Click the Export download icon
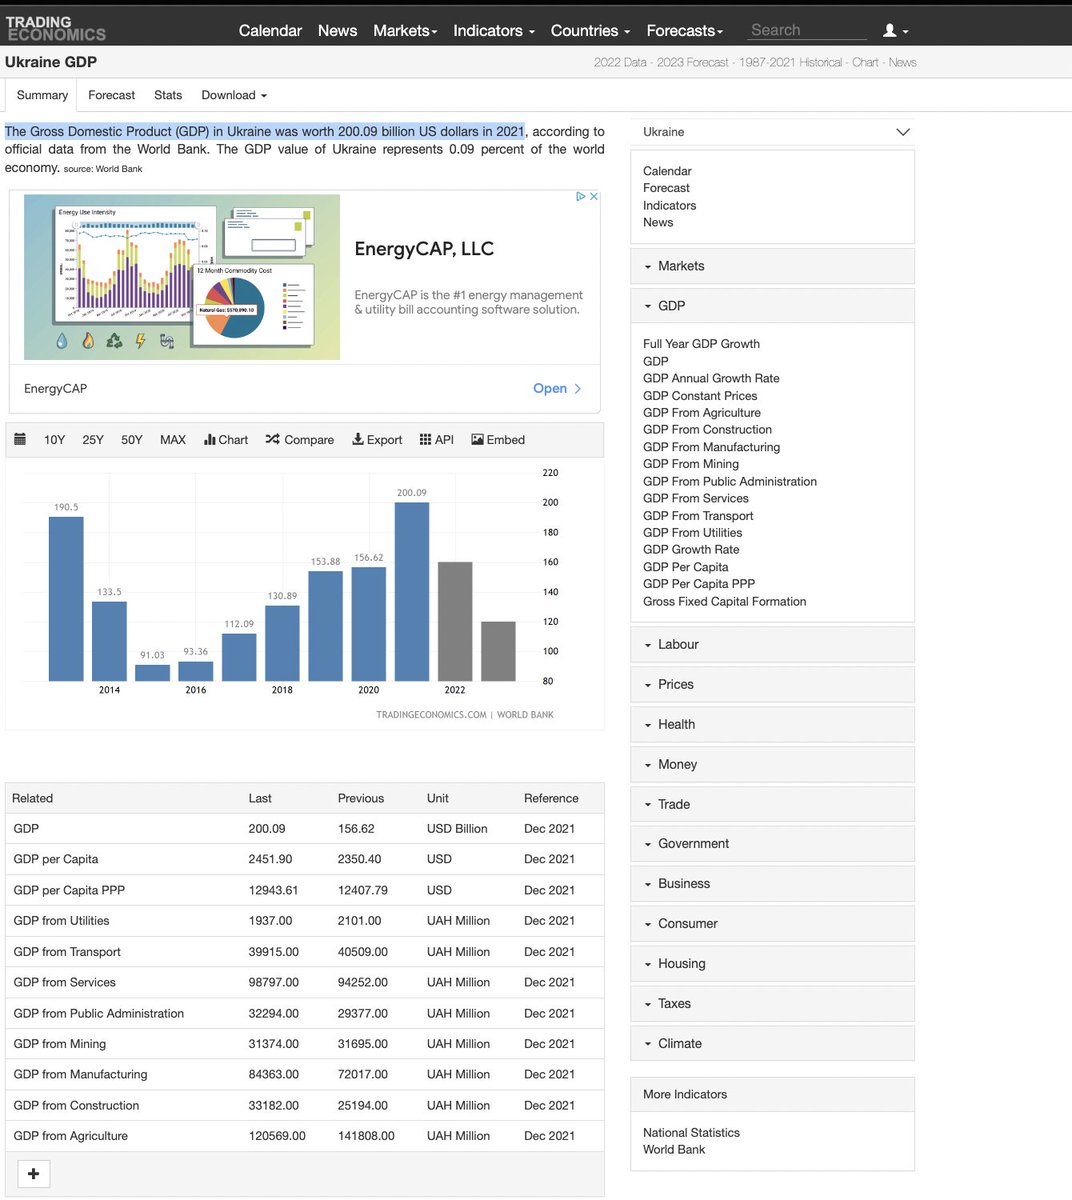The width and height of the screenshot is (1072, 1200). pos(358,440)
